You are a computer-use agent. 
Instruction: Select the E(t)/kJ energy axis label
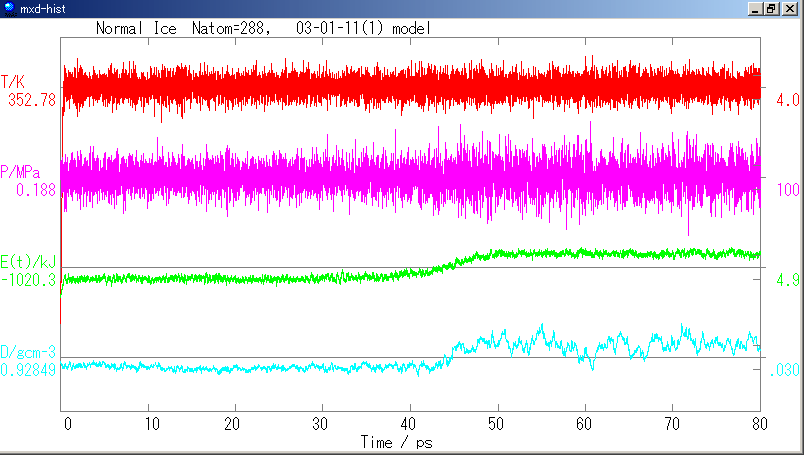[29, 263]
